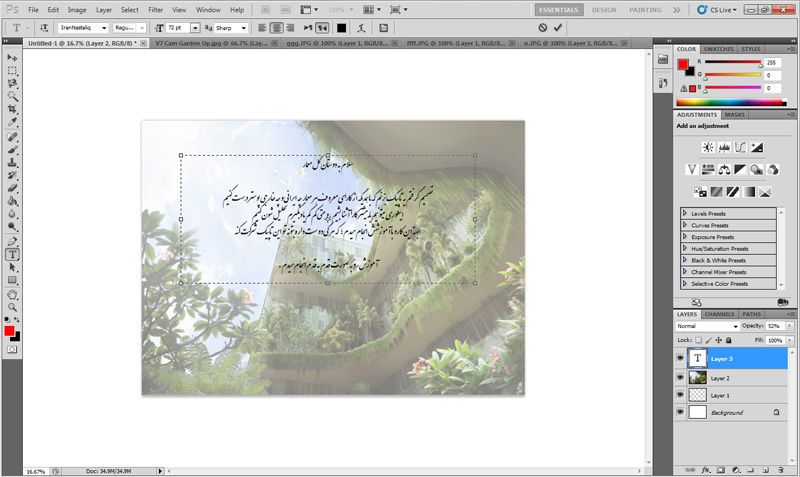Open the Normal blending mode dropdown
The height and width of the screenshot is (477, 800).
[706, 326]
